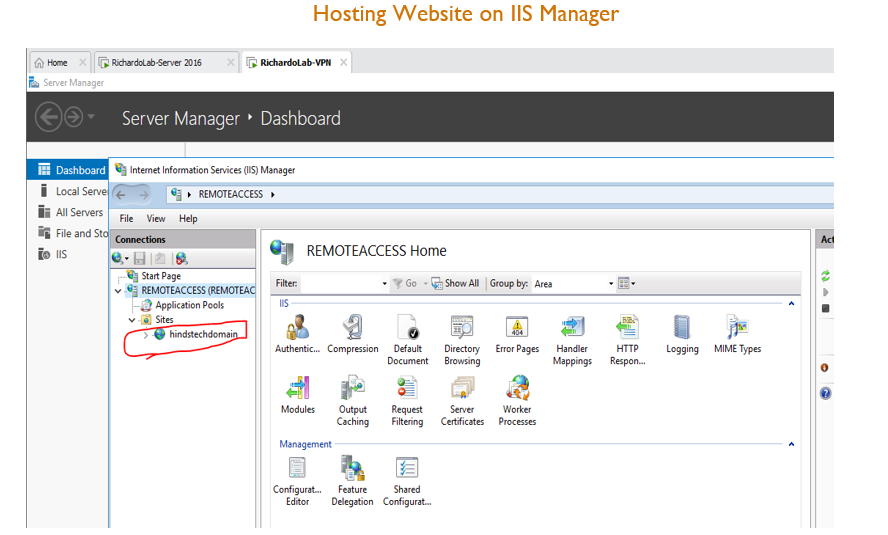Viewport: 888px width, 535px height.
Task: Click the Go filter button
Action: point(405,283)
